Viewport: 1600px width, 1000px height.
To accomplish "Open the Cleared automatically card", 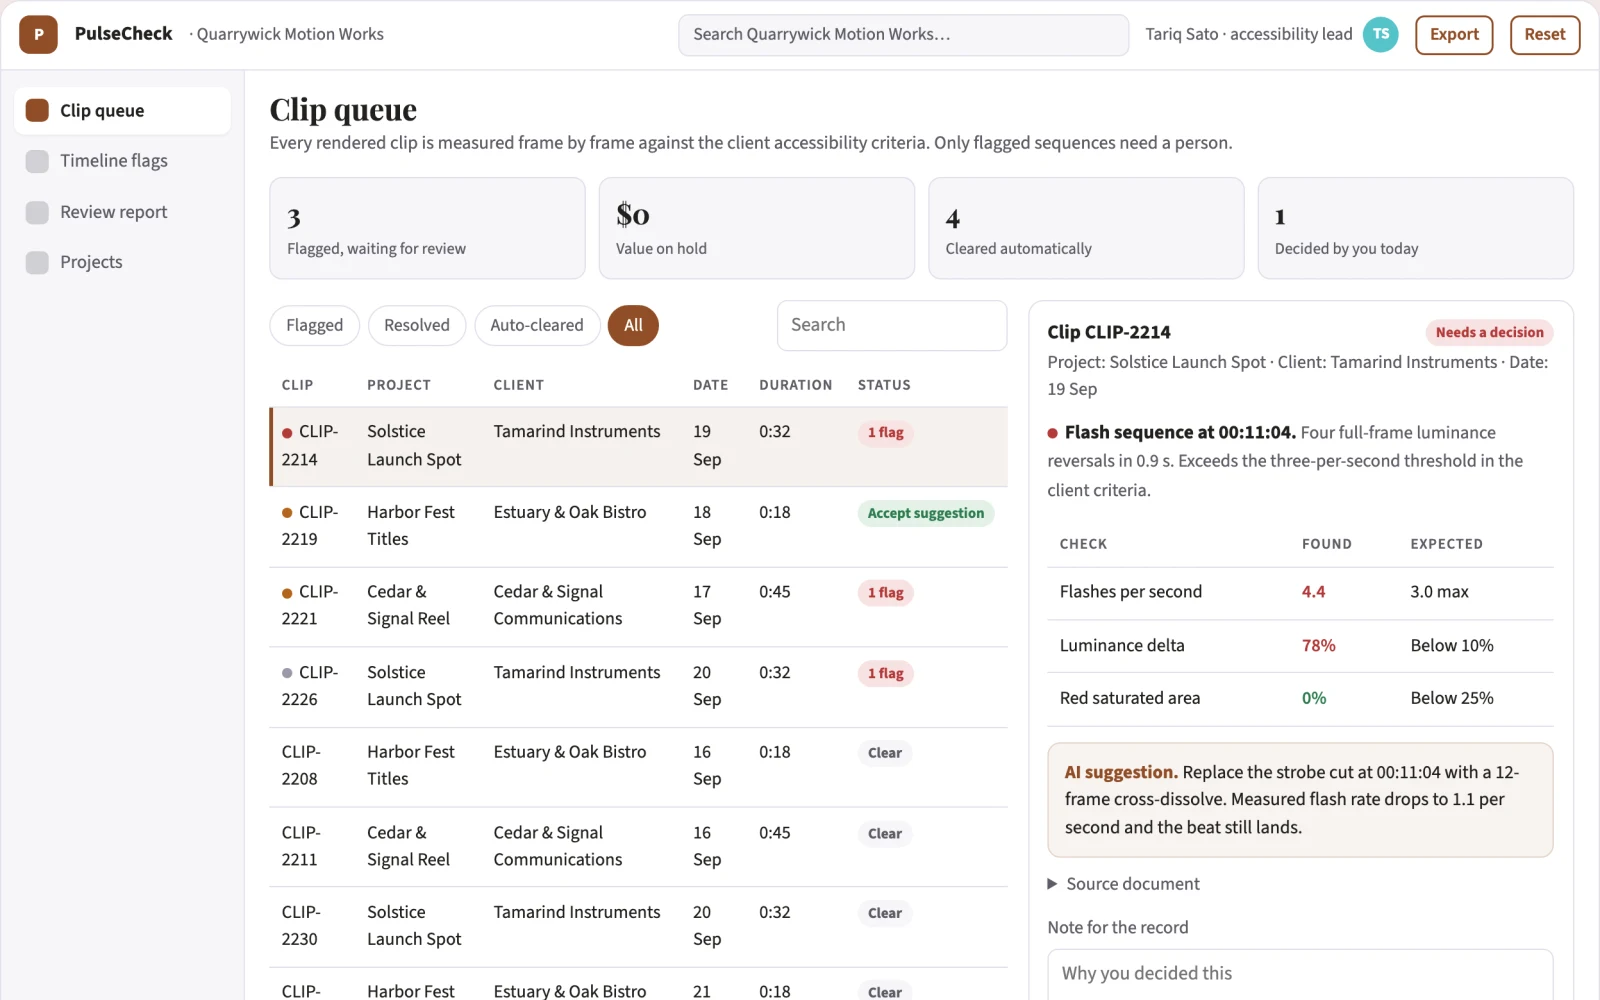I will click(x=1086, y=228).
